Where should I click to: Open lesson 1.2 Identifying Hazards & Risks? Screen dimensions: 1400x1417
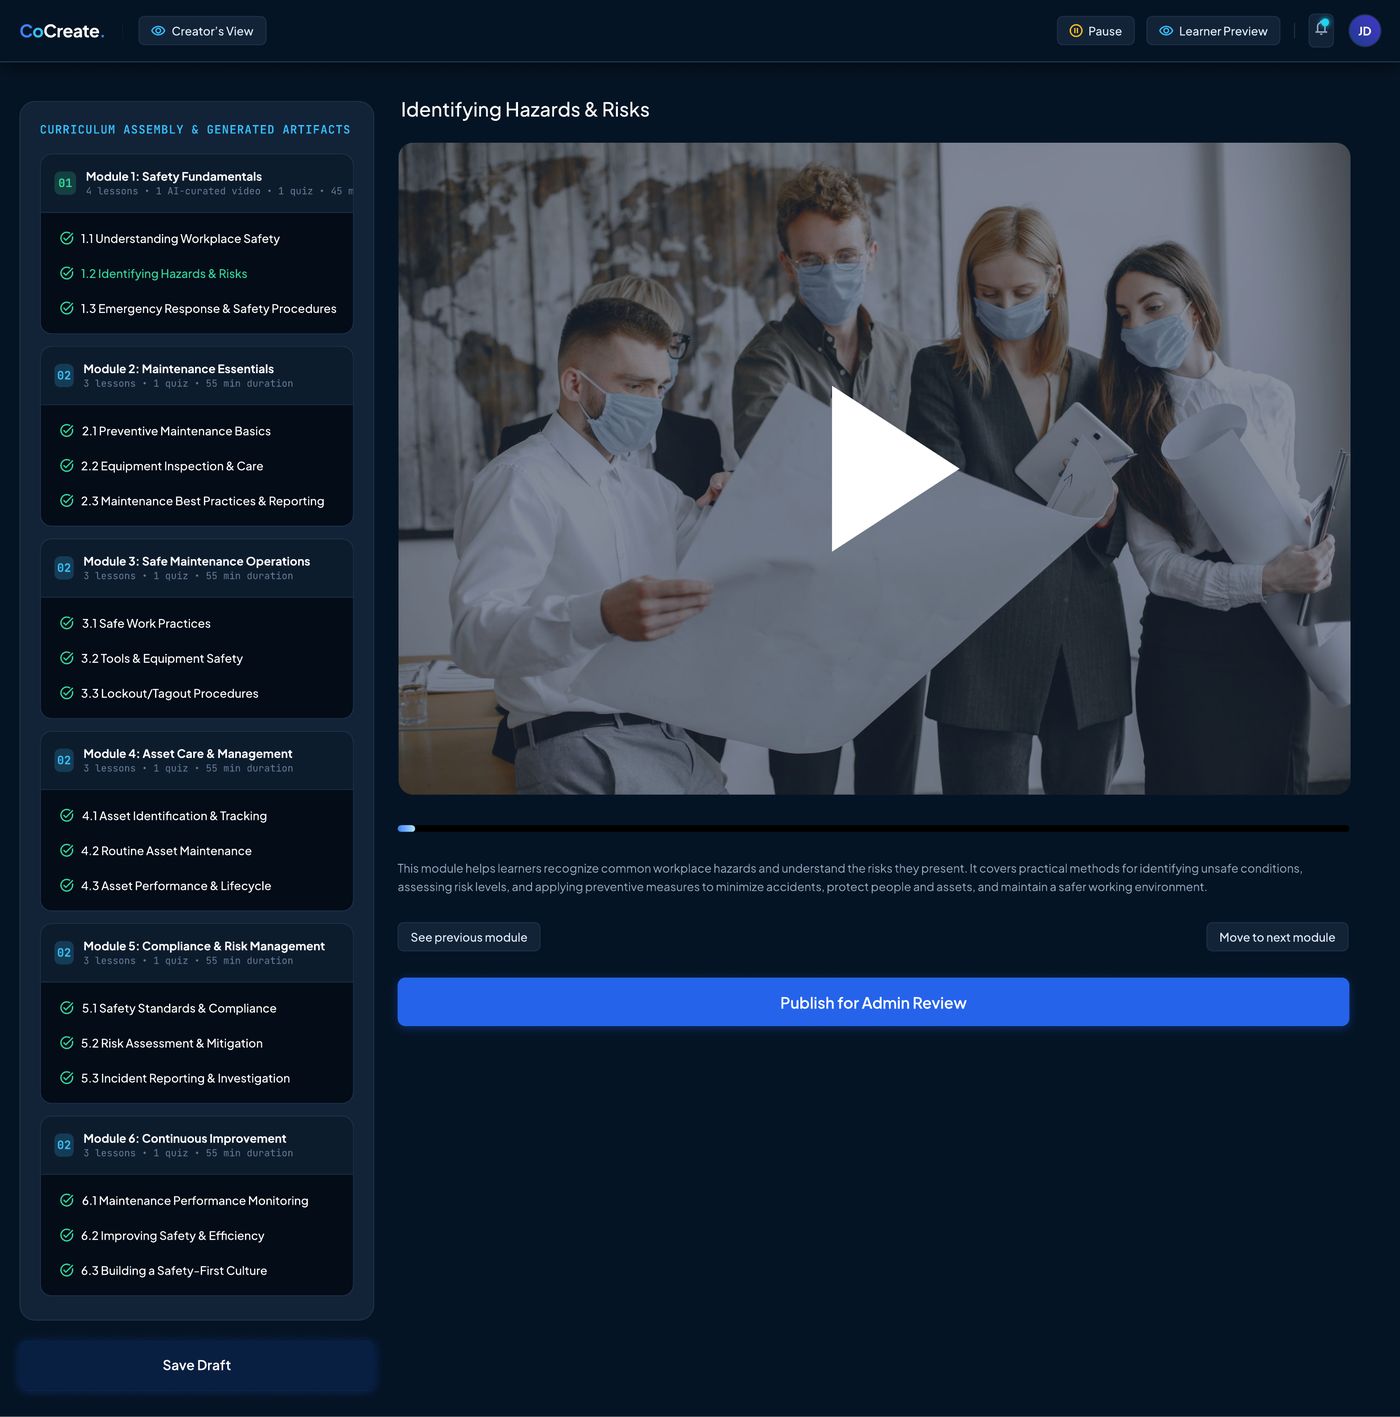coord(164,273)
